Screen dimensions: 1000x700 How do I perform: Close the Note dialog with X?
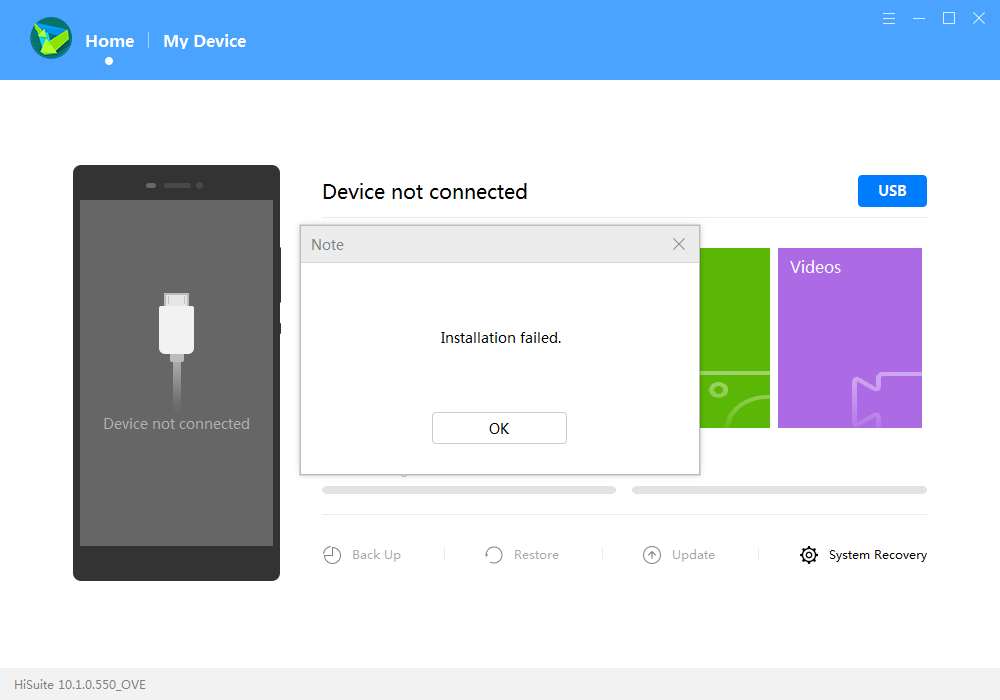pyautogui.click(x=679, y=244)
